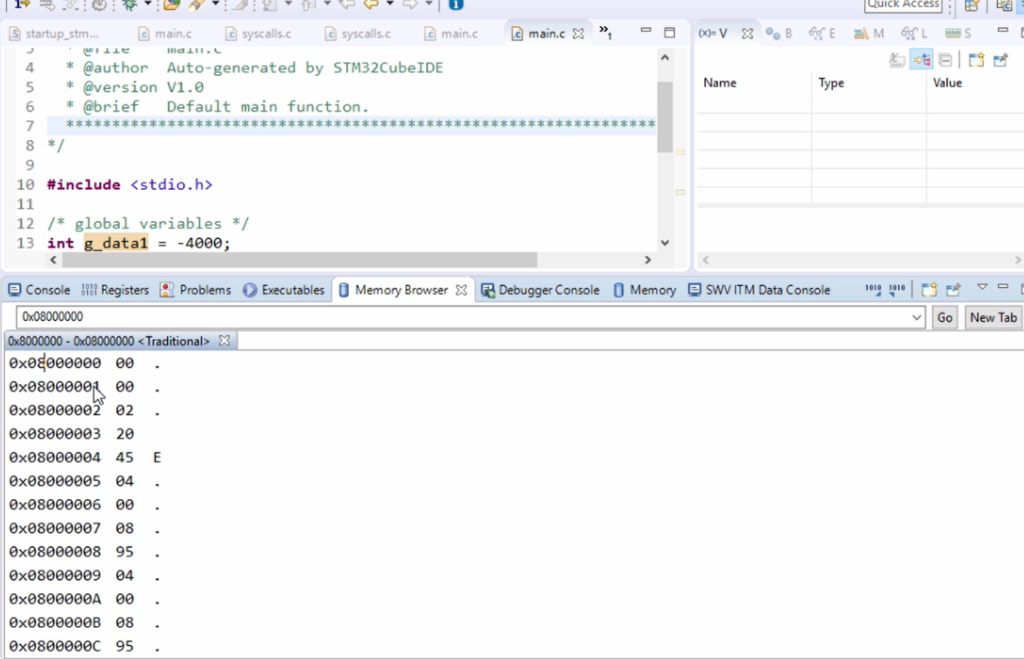Viewport: 1024px width, 659px height.
Task: Click editor horizontal scroll left arrow
Action: click(54, 260)
